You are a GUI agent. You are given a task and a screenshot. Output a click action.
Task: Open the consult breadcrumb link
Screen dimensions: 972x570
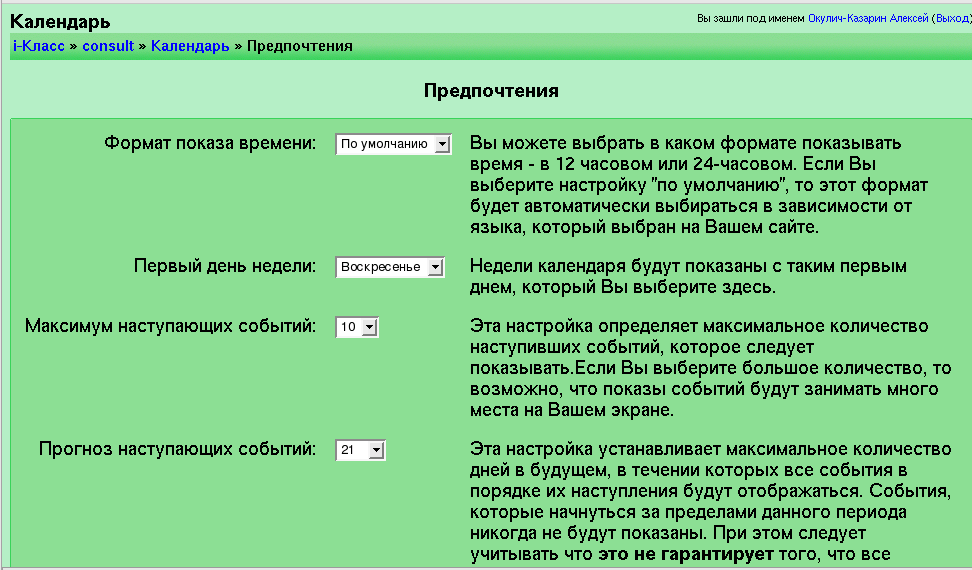tap(108, 46)
